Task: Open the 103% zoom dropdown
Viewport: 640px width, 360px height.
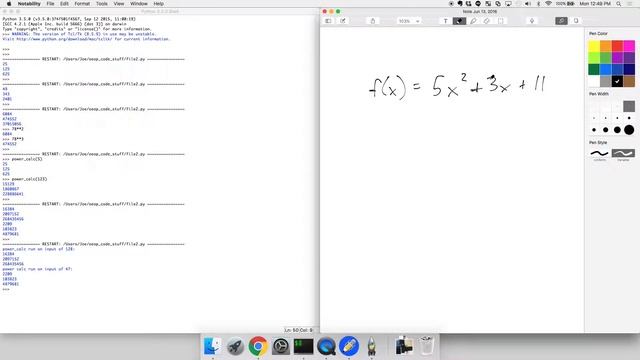Action: coord(409,21)
